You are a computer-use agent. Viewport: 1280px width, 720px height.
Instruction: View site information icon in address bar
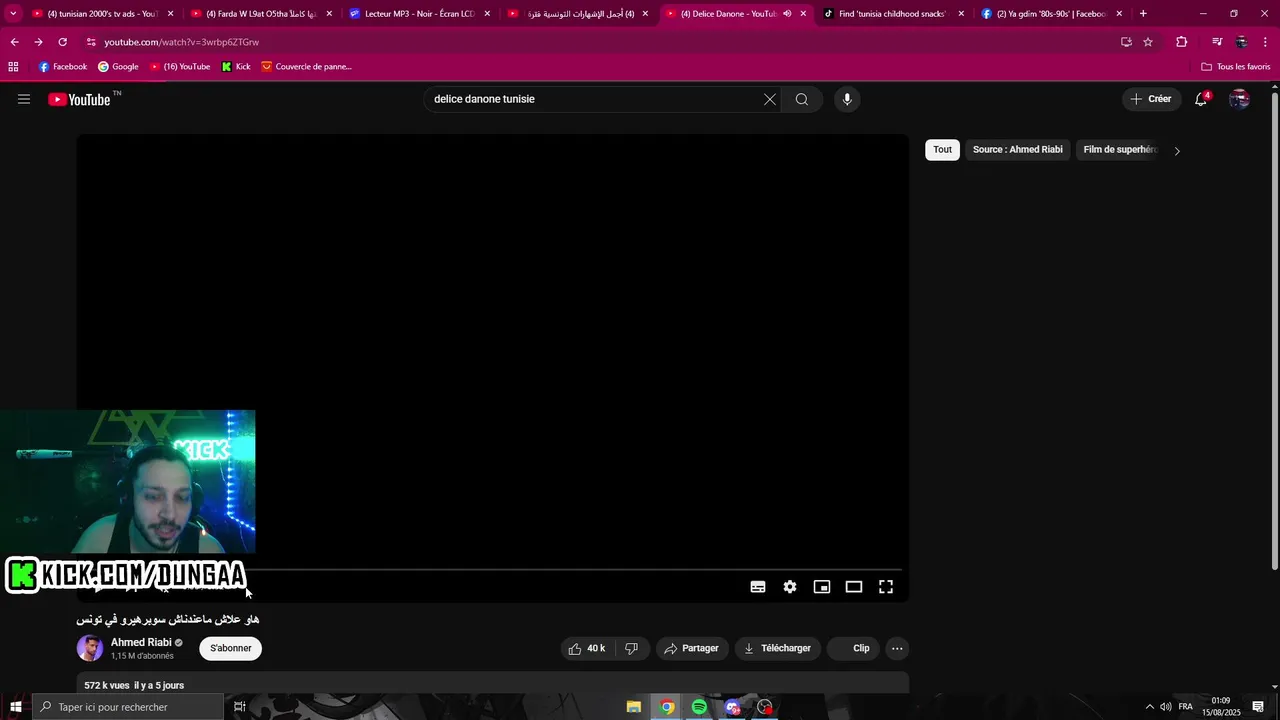(91, 42)
